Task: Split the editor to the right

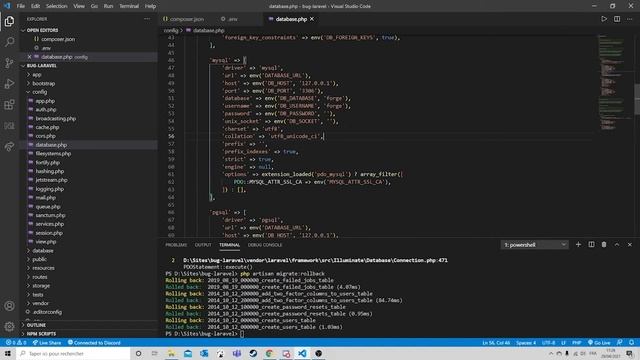Action: (x=617, y=19)
